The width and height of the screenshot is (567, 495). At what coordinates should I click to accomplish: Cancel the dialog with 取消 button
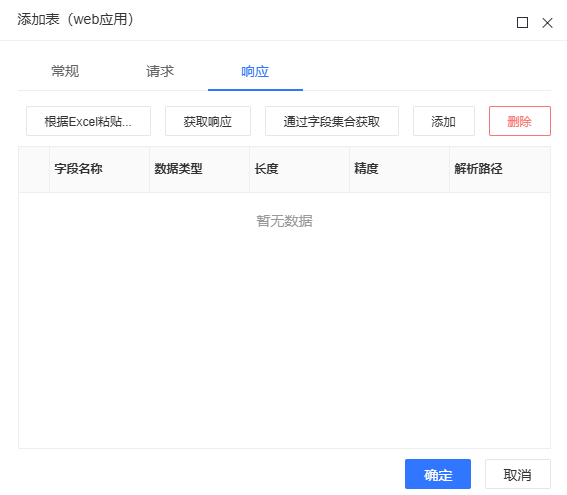click(x=518, y=474)
